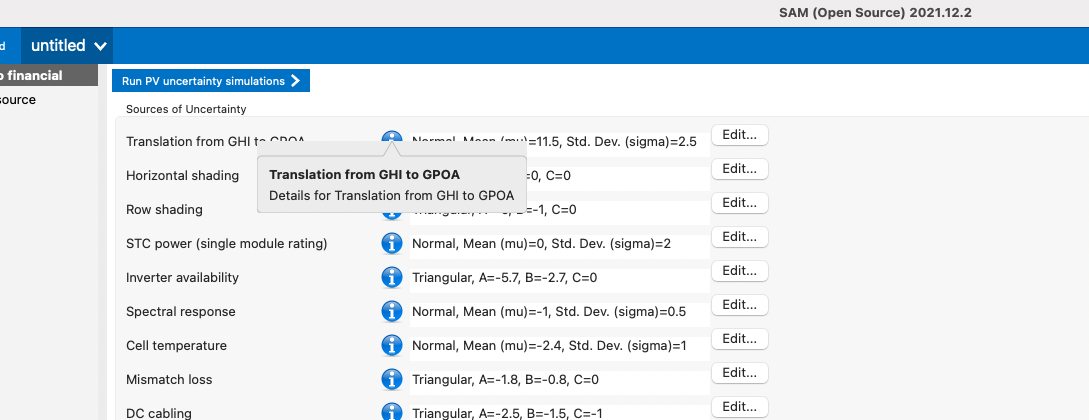This screenshot has width=1089, height=420.
Task: Edit DC cabling distribution
Action: click(x=740, y=407)
